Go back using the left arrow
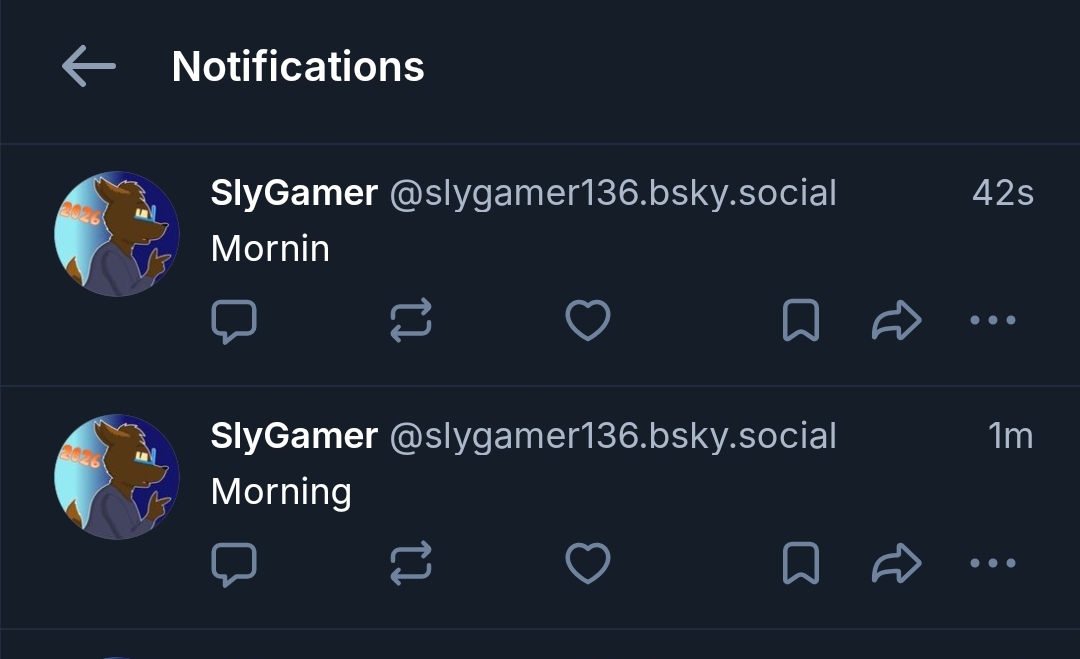Image resolution: width=1080 pixels, height=659 pixels. coord(89,67)
